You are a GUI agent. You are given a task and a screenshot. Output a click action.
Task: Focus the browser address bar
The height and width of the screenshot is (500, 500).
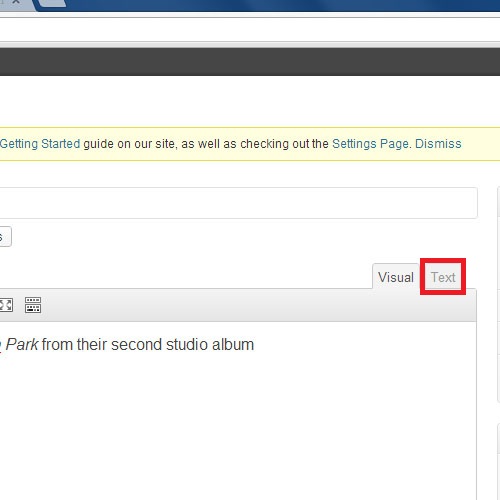coord(250,30)
